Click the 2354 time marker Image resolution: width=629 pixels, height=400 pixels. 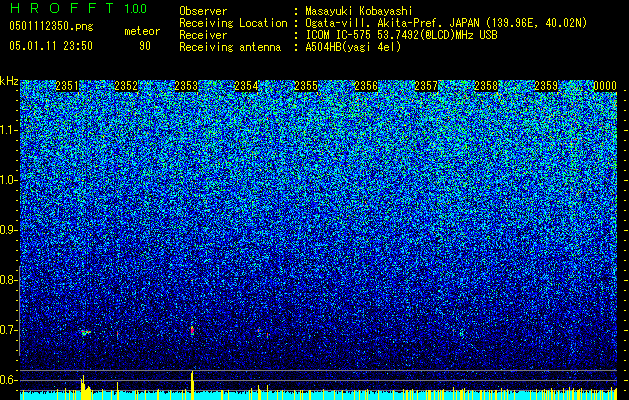point(246,86)
